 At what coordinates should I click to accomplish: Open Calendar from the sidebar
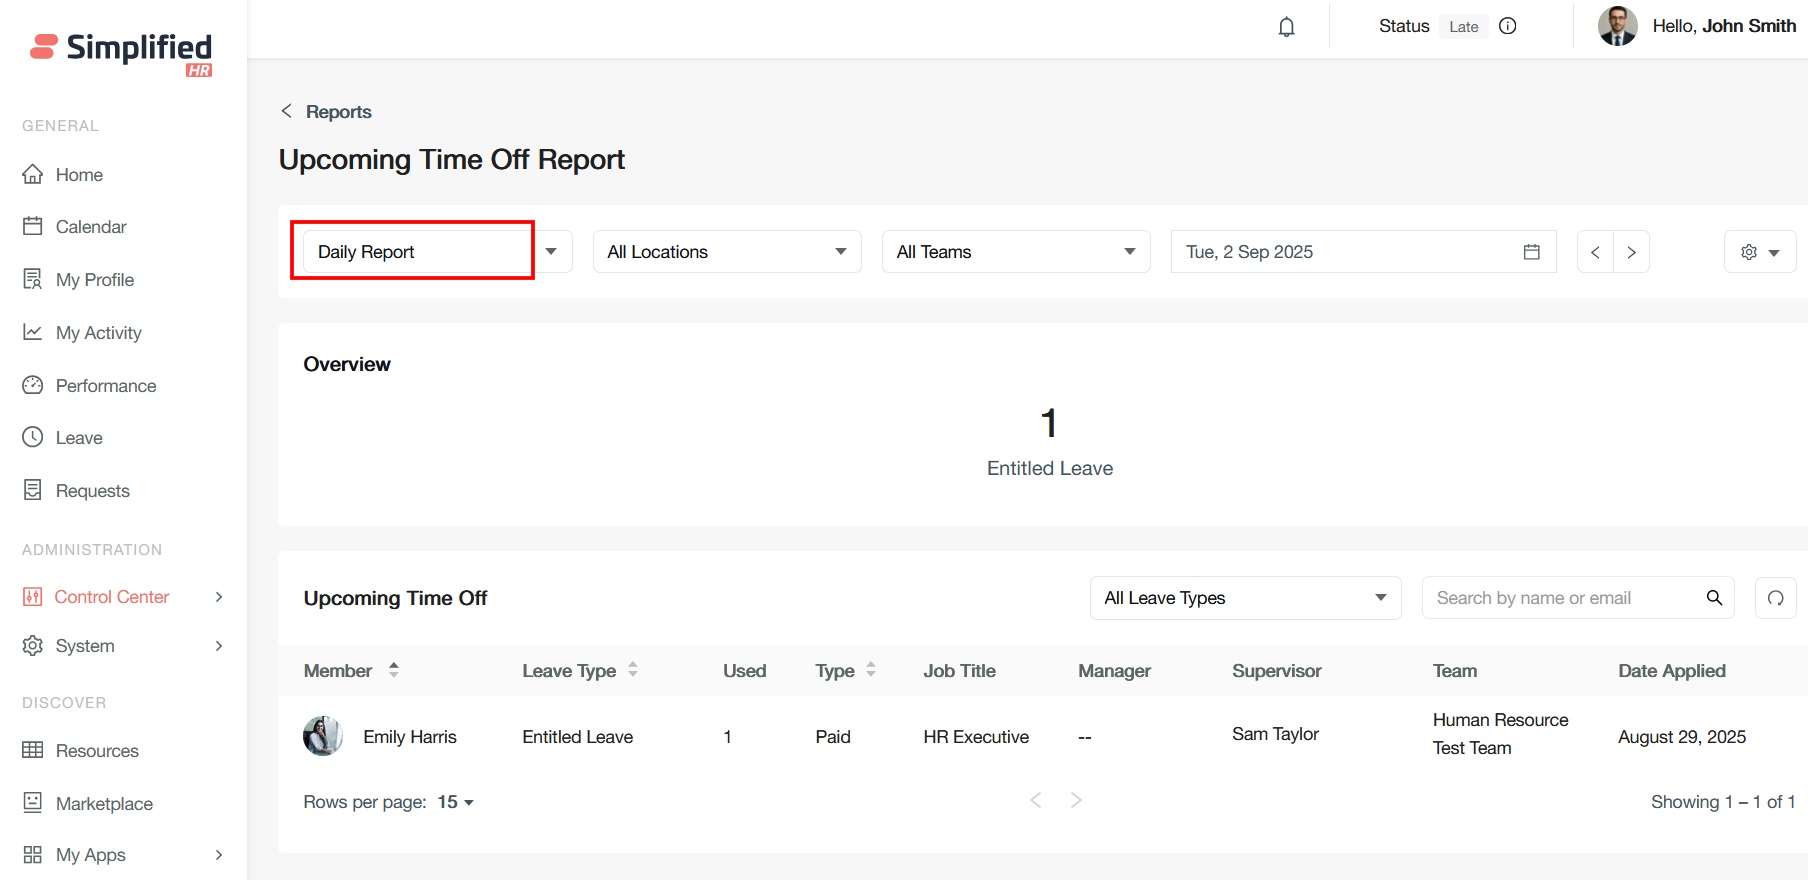(91, 227)
